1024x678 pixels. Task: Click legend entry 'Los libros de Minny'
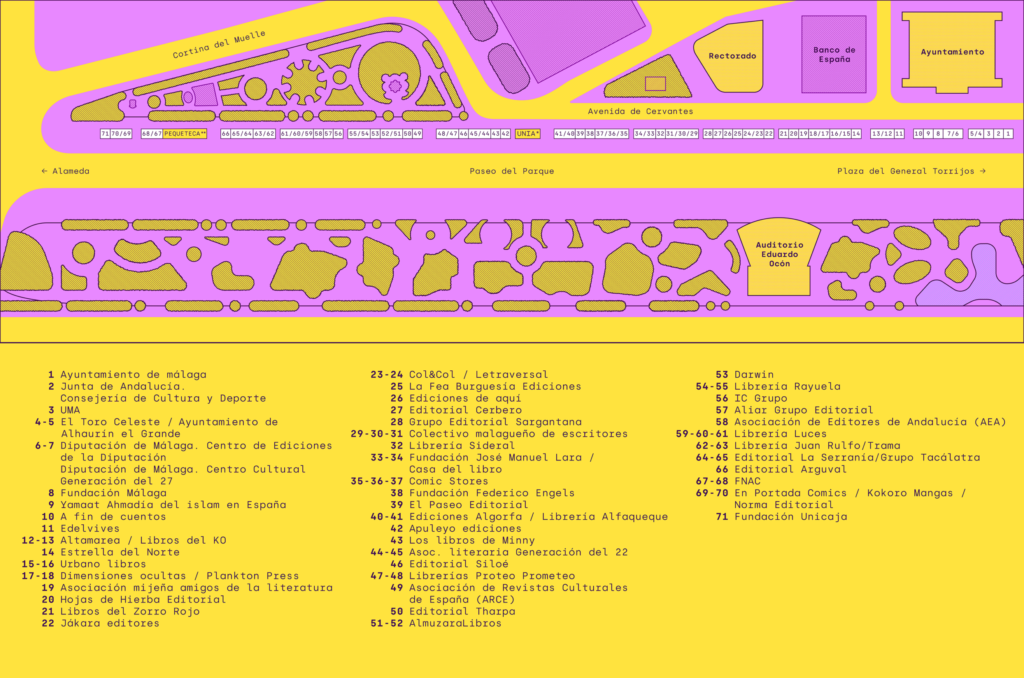[x=472, y=540]
